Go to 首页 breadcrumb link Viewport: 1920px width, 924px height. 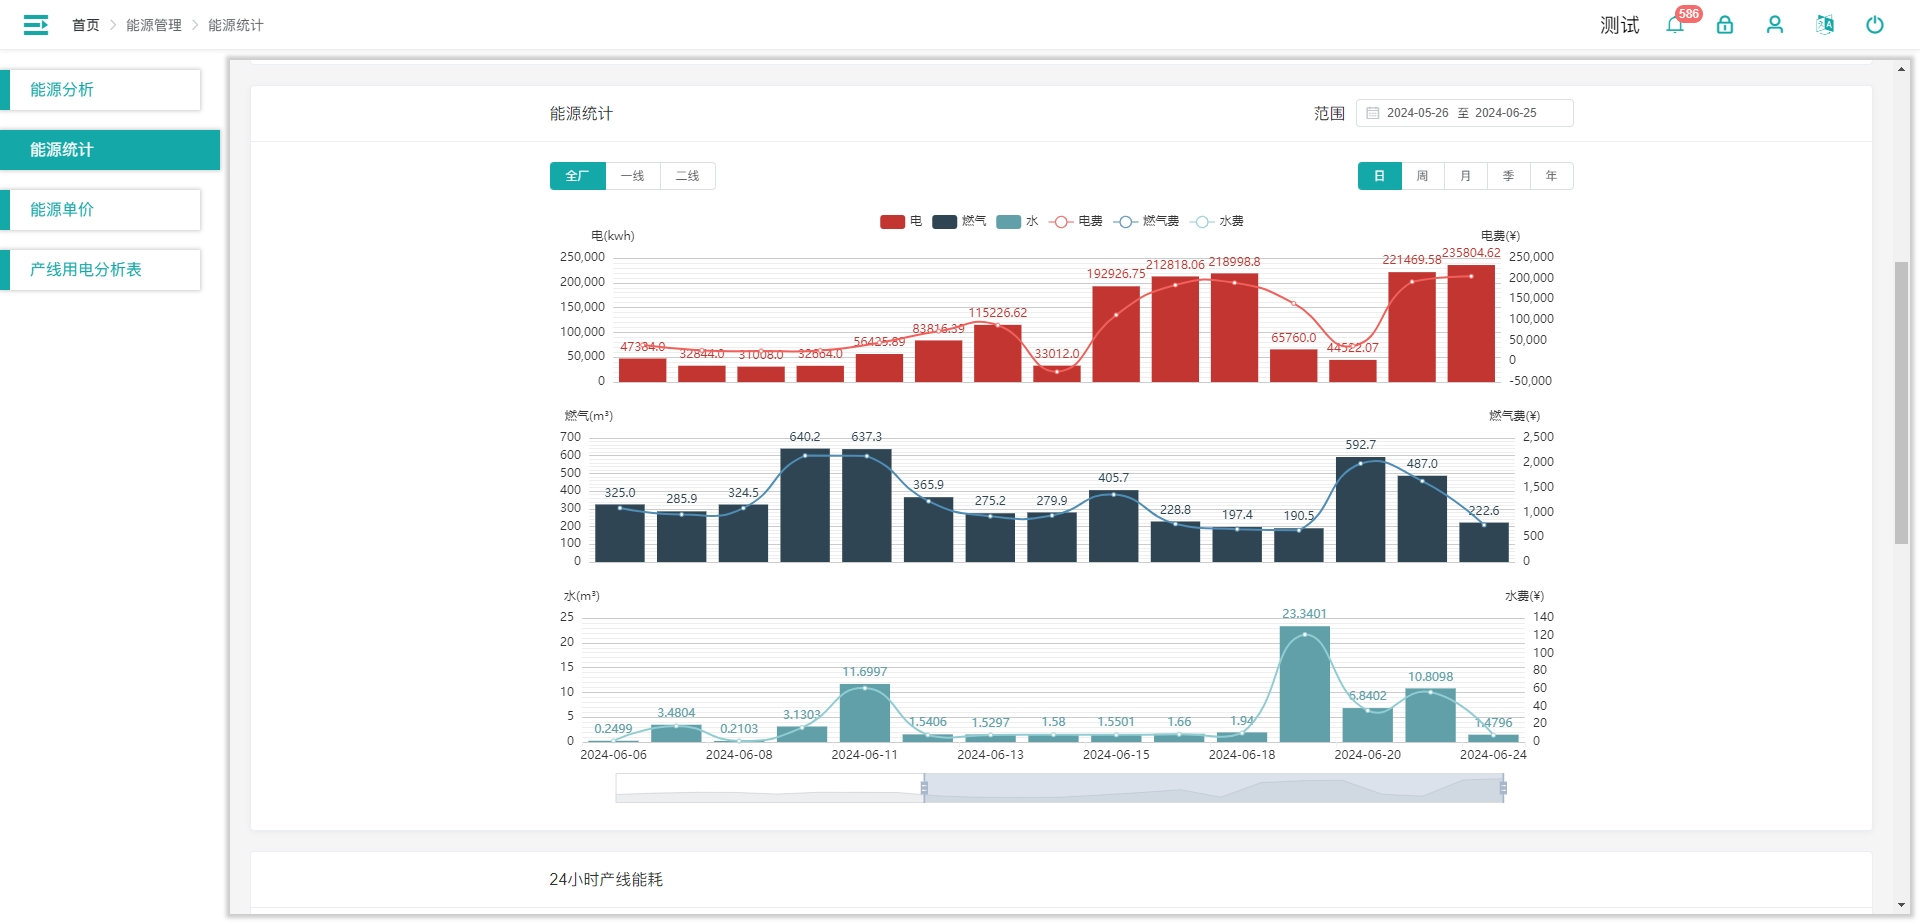click(x=86, y=25)
